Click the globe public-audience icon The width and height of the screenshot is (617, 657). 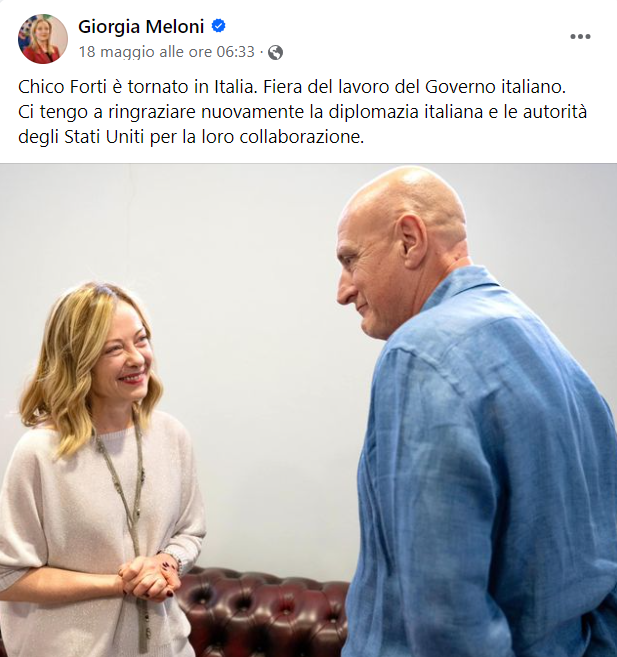pyautogui.click(x=275, y=52)
